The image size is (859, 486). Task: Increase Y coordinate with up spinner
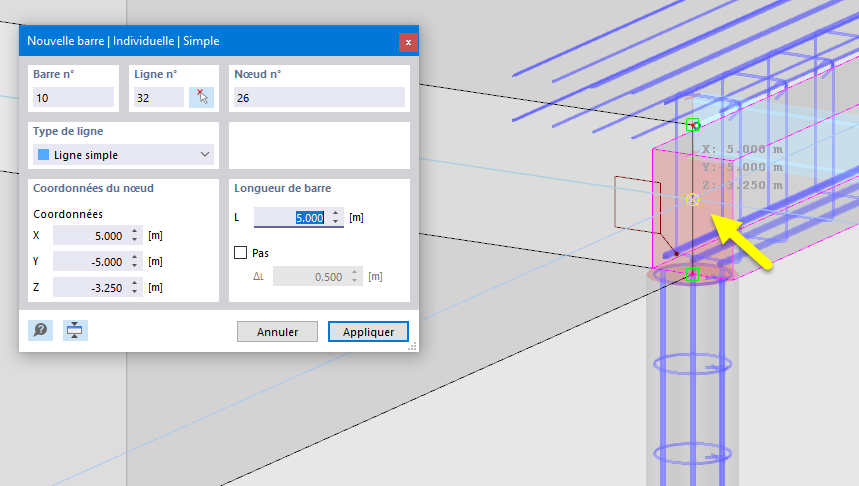pyautogui.click(x=135, y=257)
